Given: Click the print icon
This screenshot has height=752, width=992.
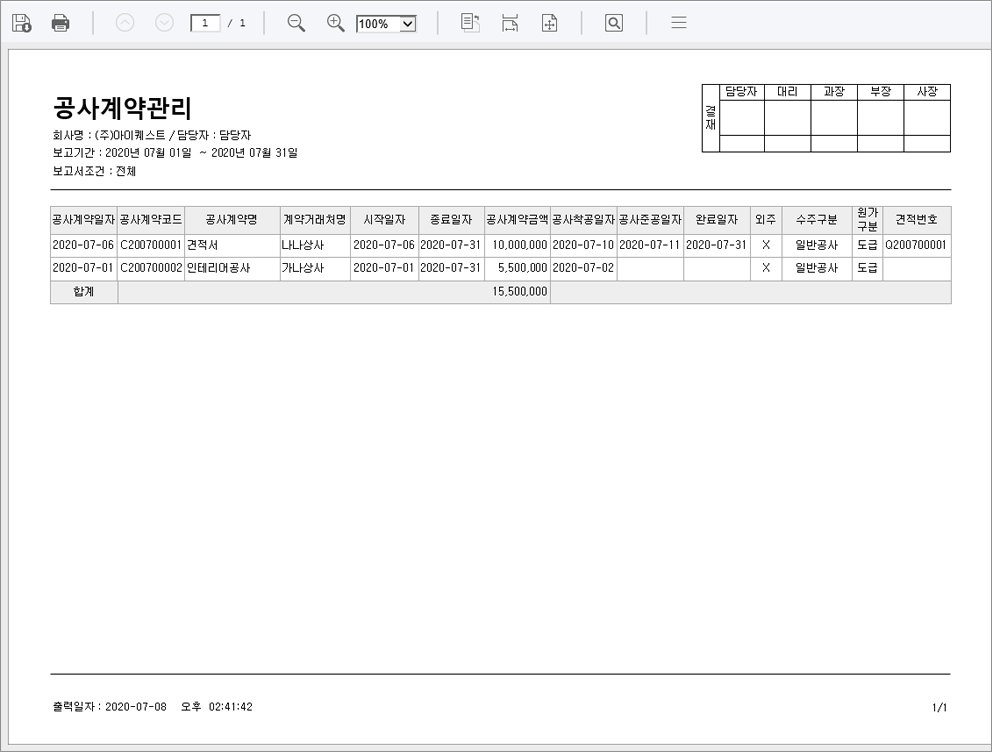Looking at the screenshot, I should [60, 23].
